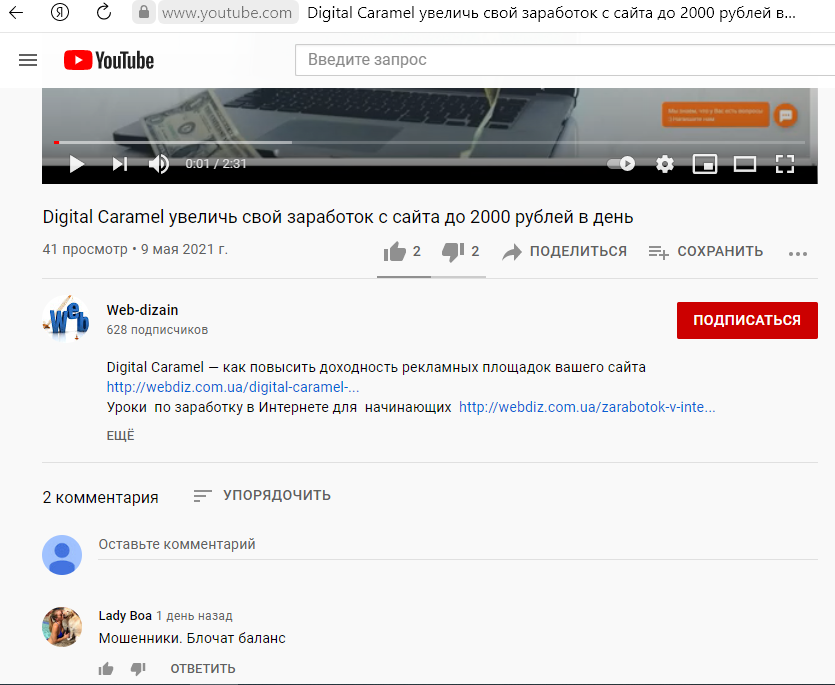Share the video via ПОДЕЛИТЬСЯ
Viewport: 835px width, 685px height.
coord(564,251)
